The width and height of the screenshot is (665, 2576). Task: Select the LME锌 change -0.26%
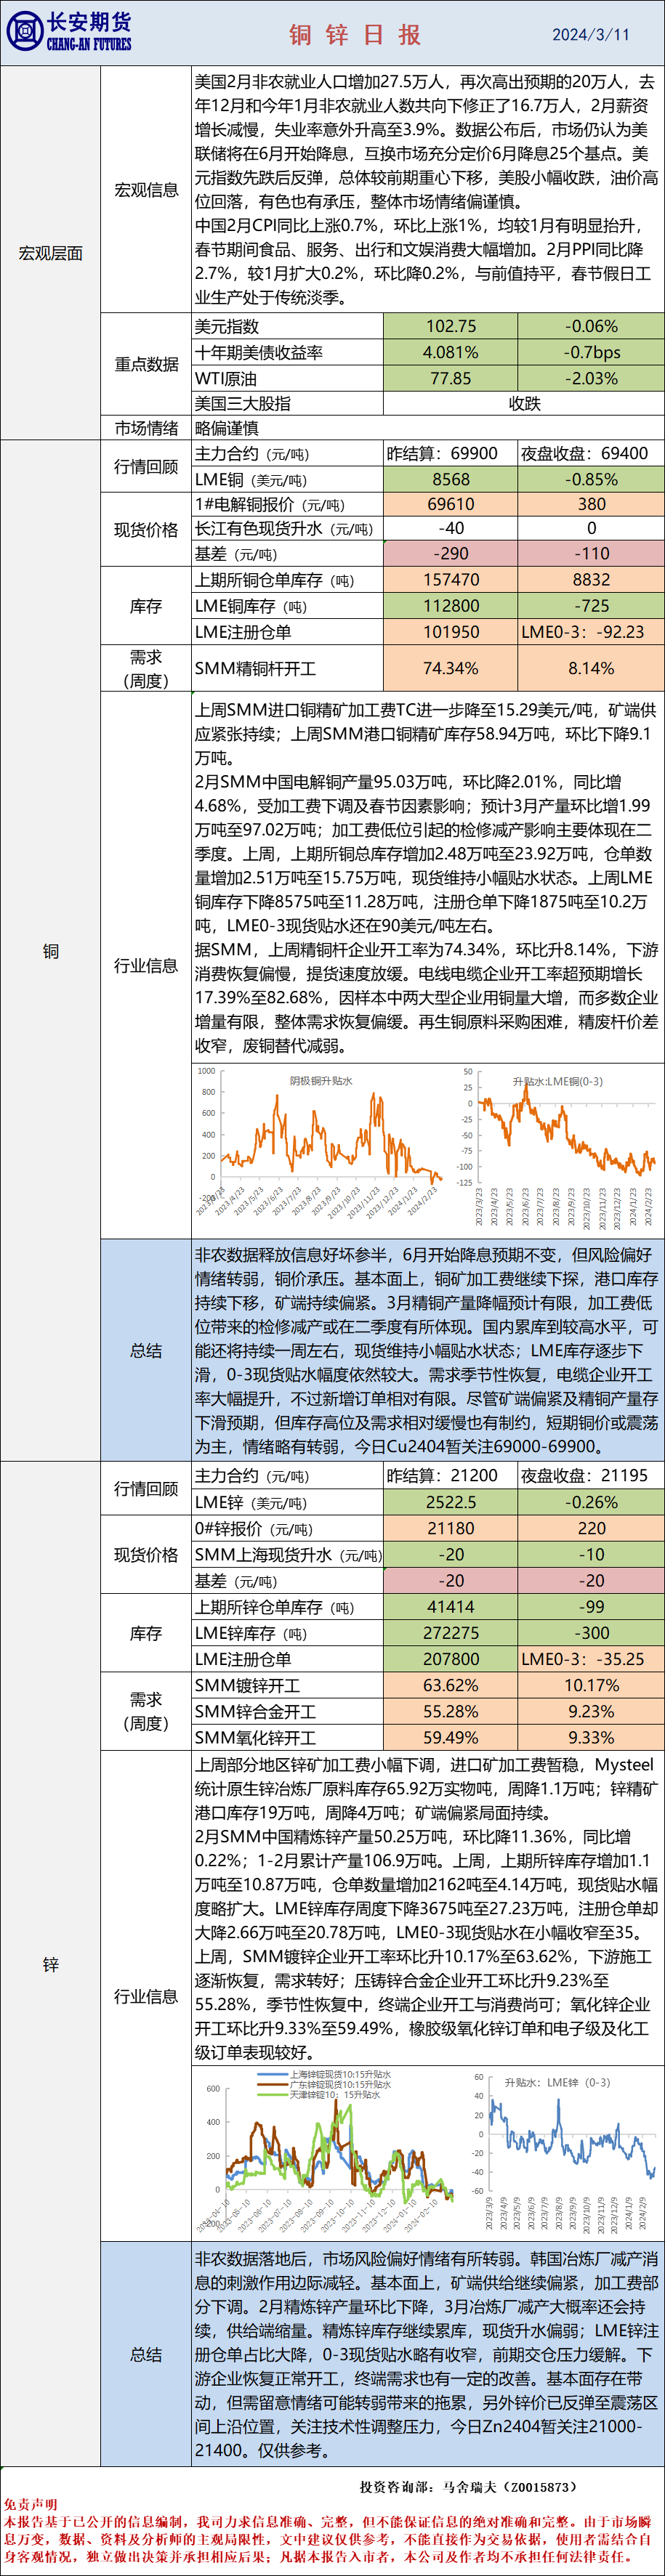click(591, 1502)
